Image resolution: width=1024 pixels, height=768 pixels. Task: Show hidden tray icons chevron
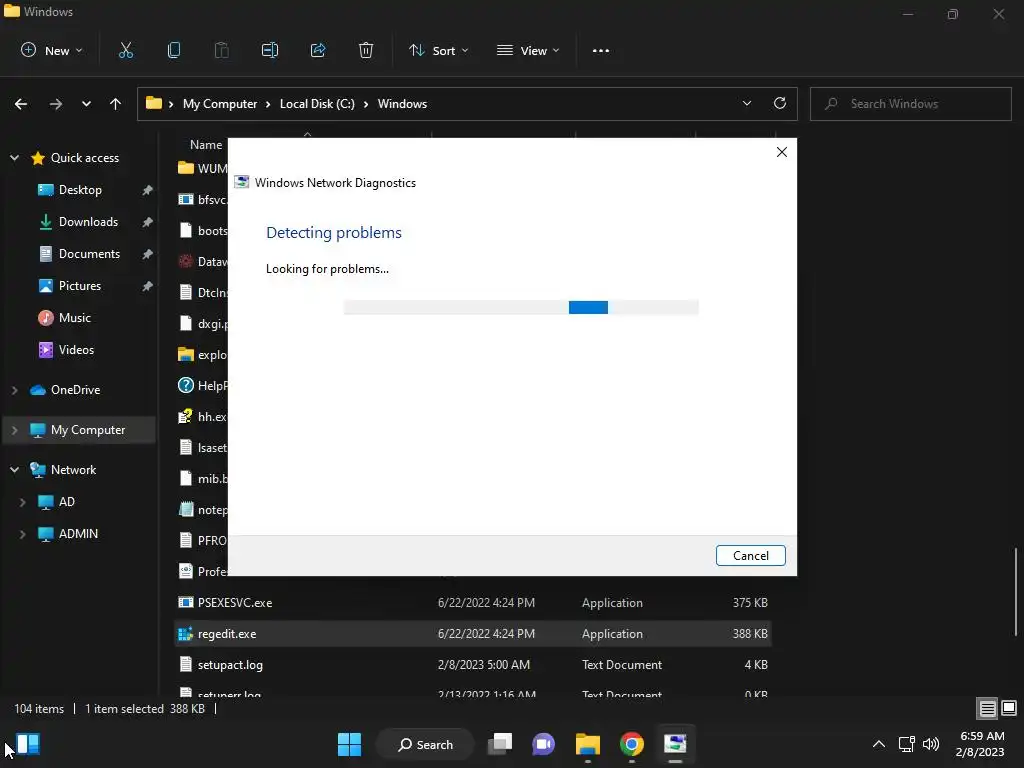[x=879, y=744]
